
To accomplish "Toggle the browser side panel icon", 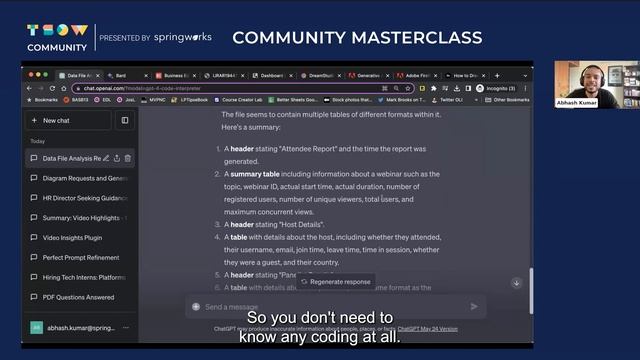I will coord(468,88).
